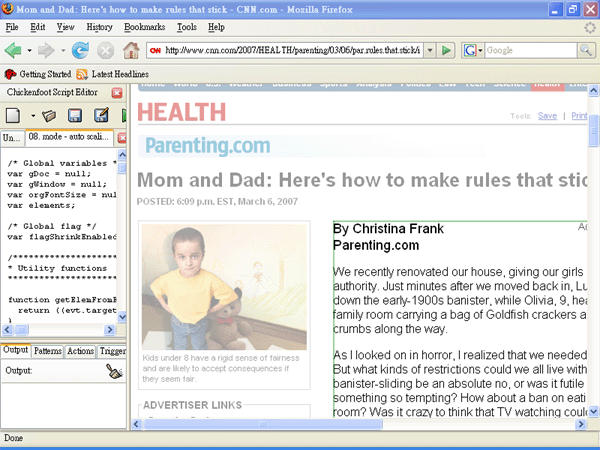600x450 pixels.
Task: Click the page horizontal scrollbar thumb
Action: tap(262, 424)
